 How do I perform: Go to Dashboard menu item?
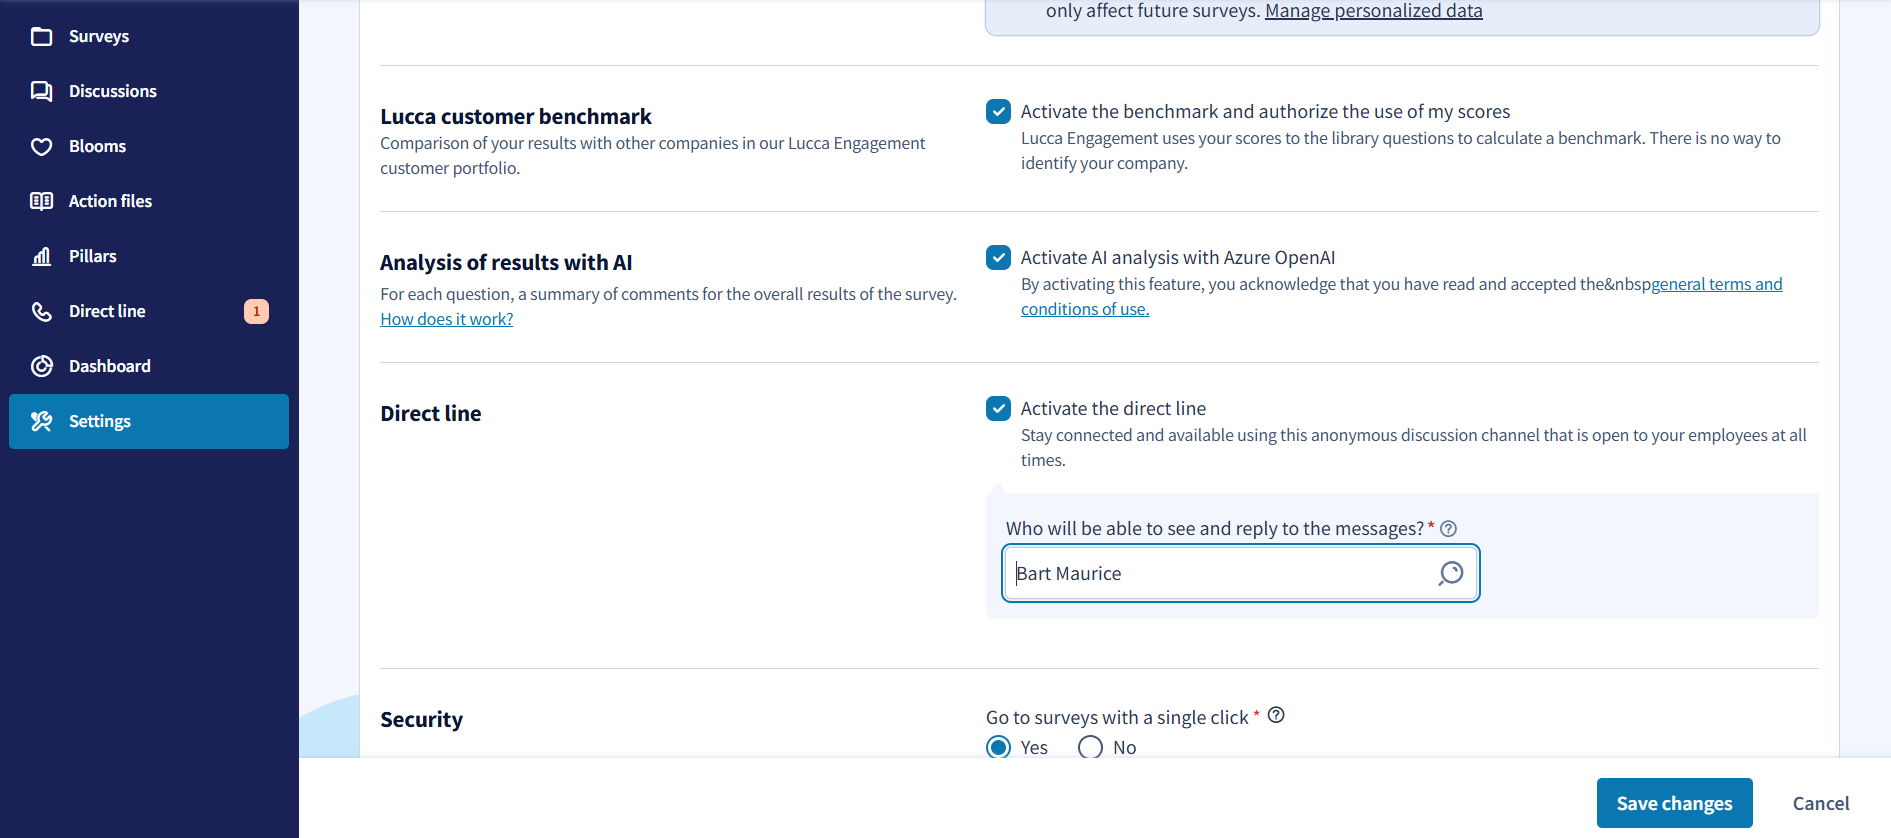pos(149,366)
